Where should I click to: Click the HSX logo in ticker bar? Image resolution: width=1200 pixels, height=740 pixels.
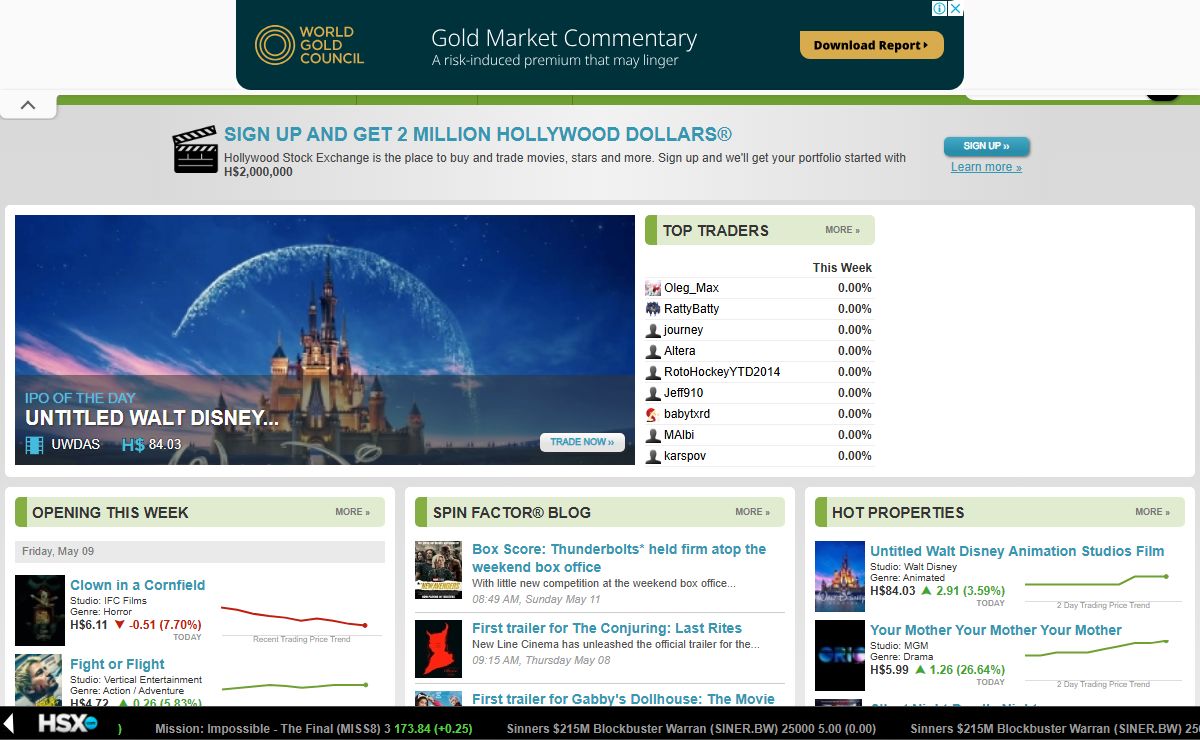pos(67,722)
